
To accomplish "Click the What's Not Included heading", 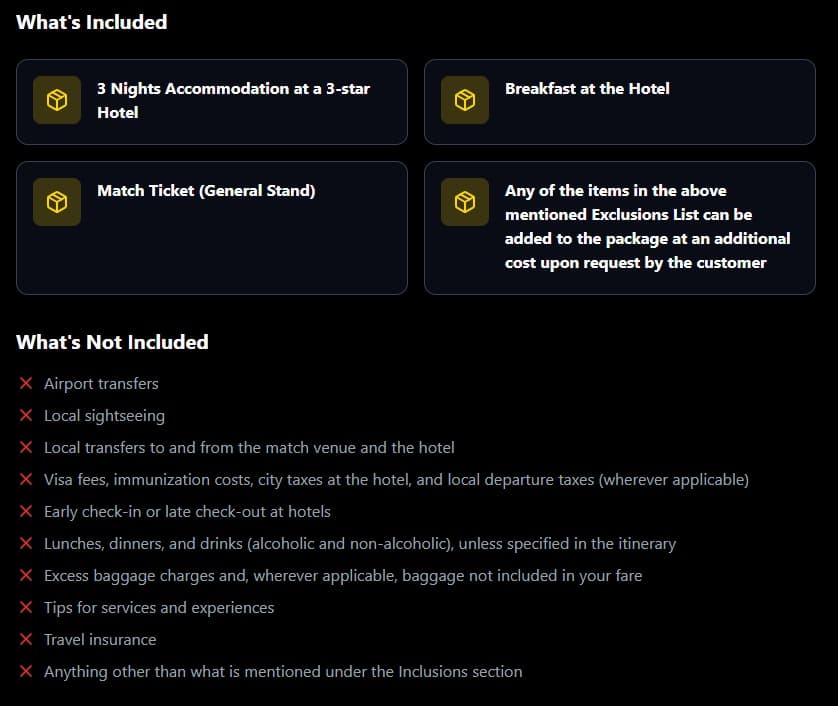I will pos(112,342).
